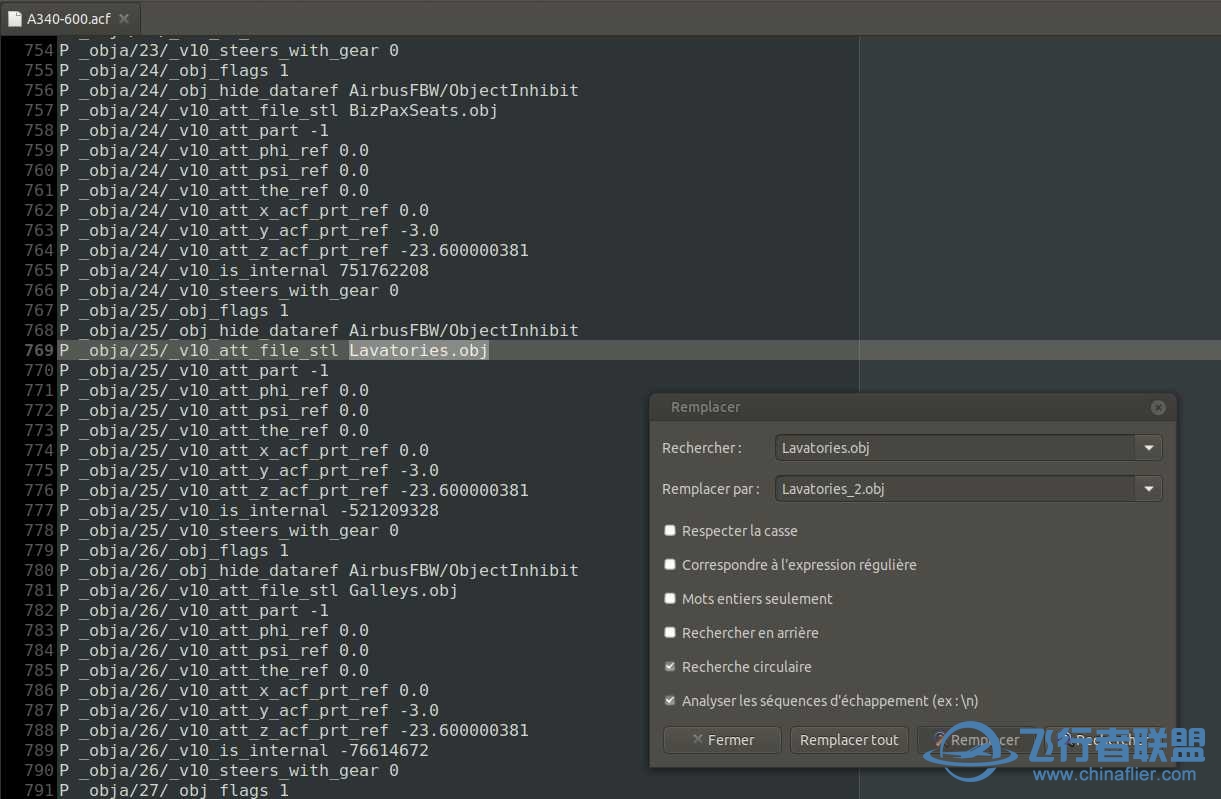Close the A340-600.acf tab
This screenshot has height=799, width=1221.
pos(123,19)
